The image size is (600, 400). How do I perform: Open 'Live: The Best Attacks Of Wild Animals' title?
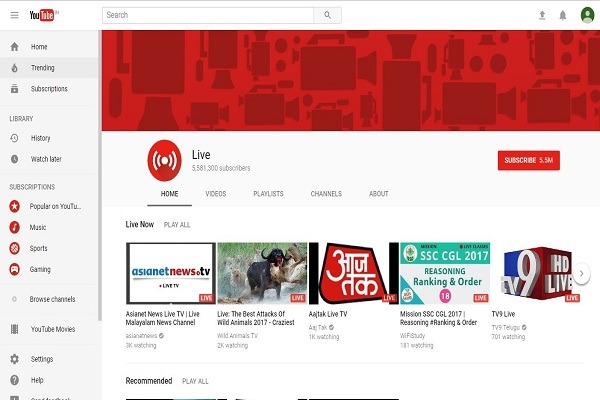click(256, 318)
